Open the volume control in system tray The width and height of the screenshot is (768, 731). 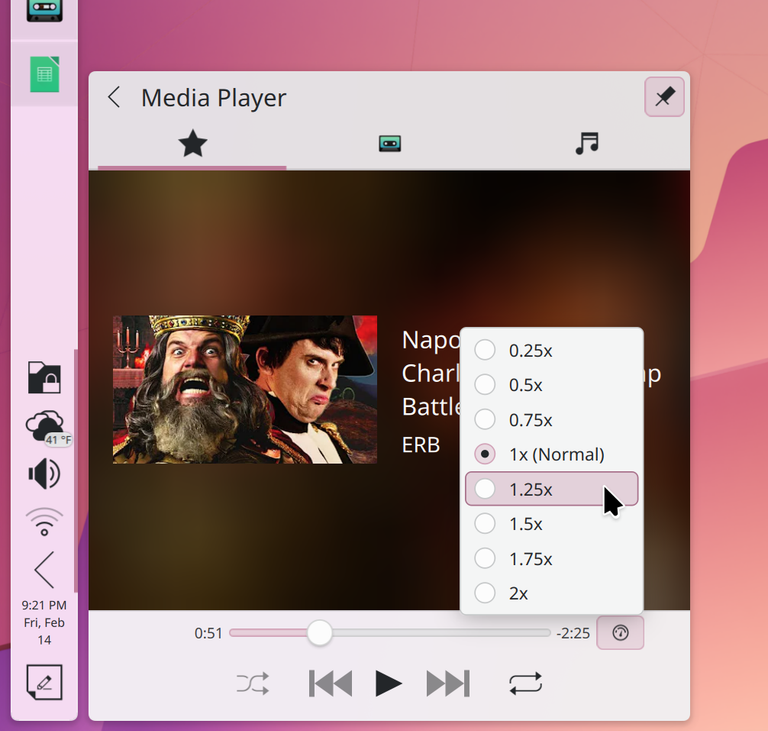(44, 473)
